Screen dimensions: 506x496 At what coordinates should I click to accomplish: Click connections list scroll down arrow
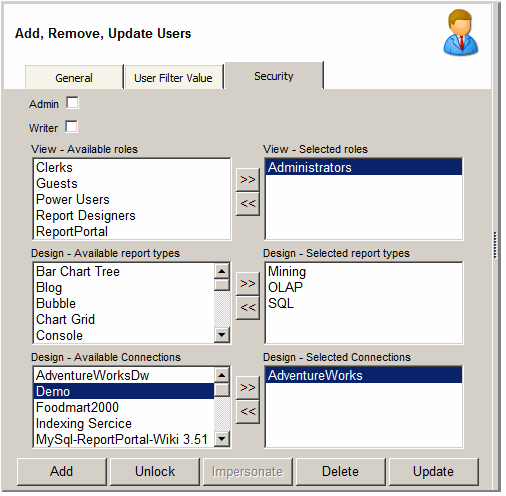coord(222,439)
